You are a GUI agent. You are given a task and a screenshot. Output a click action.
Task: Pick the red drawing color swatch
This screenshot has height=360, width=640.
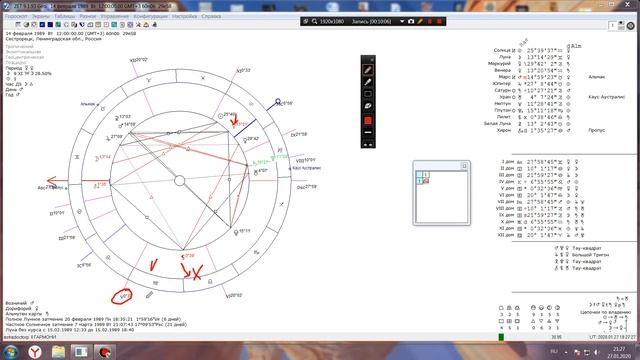coord(368,120)
